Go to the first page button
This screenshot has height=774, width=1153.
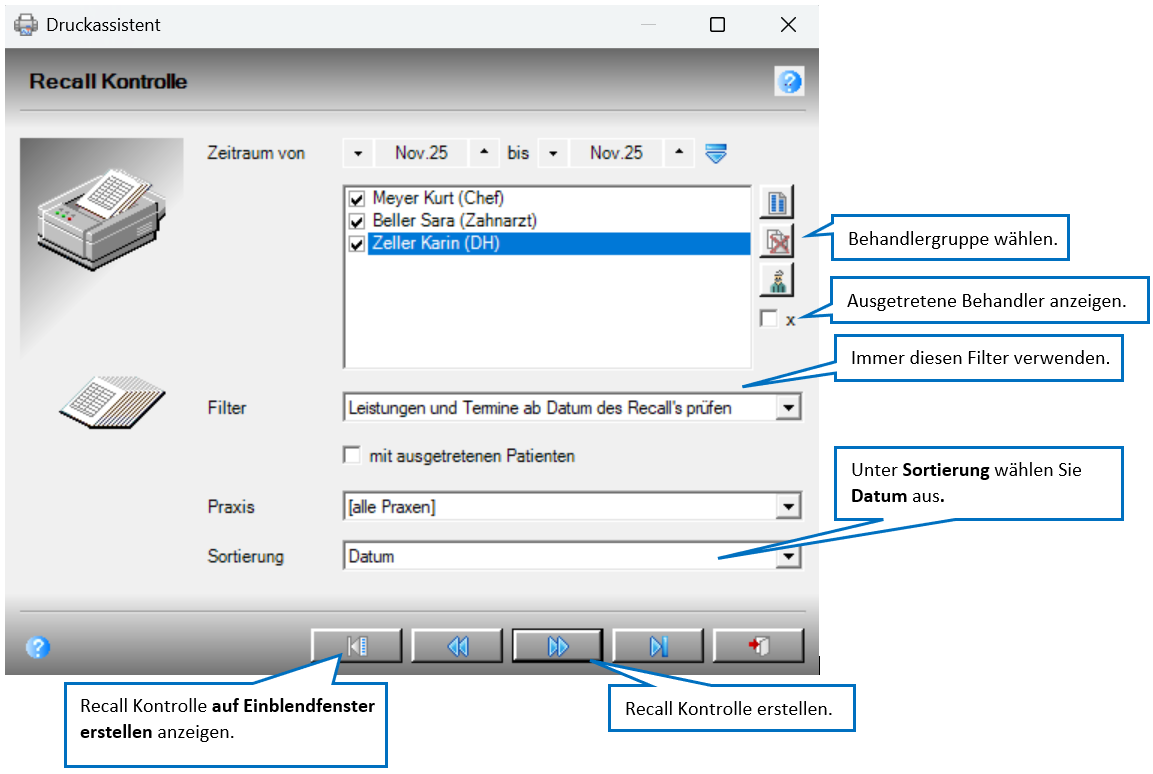click(x=357, y=646)
